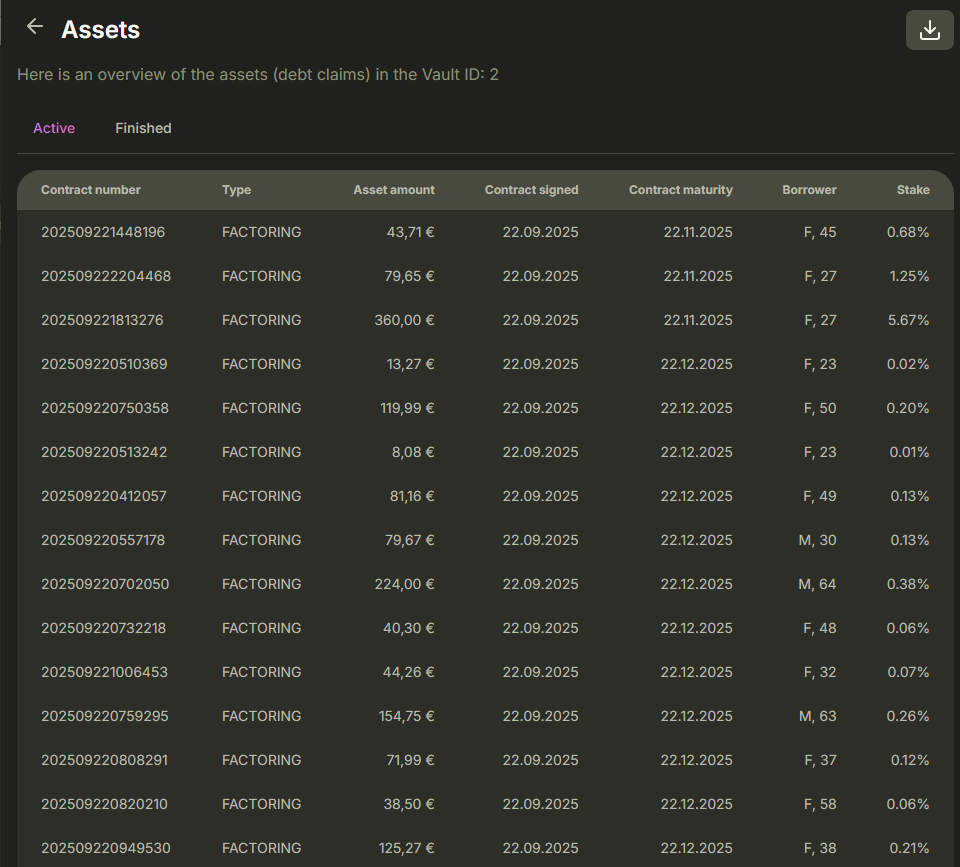Select contract number 202509221448196
Viewport: 960px width, 867px height.
coord(103,232)
